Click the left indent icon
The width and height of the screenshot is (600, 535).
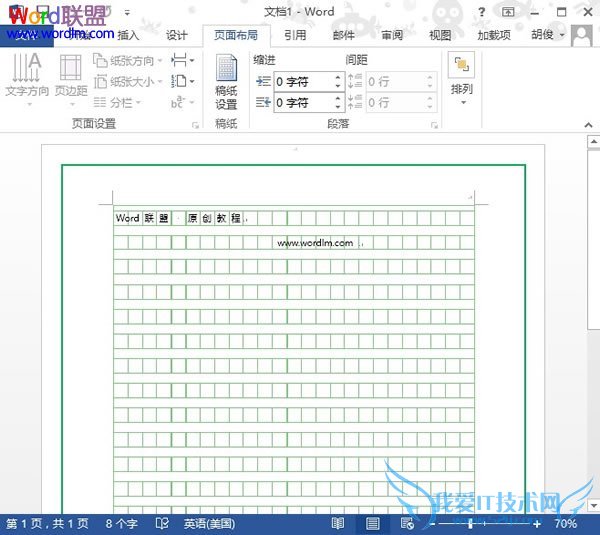263,82
